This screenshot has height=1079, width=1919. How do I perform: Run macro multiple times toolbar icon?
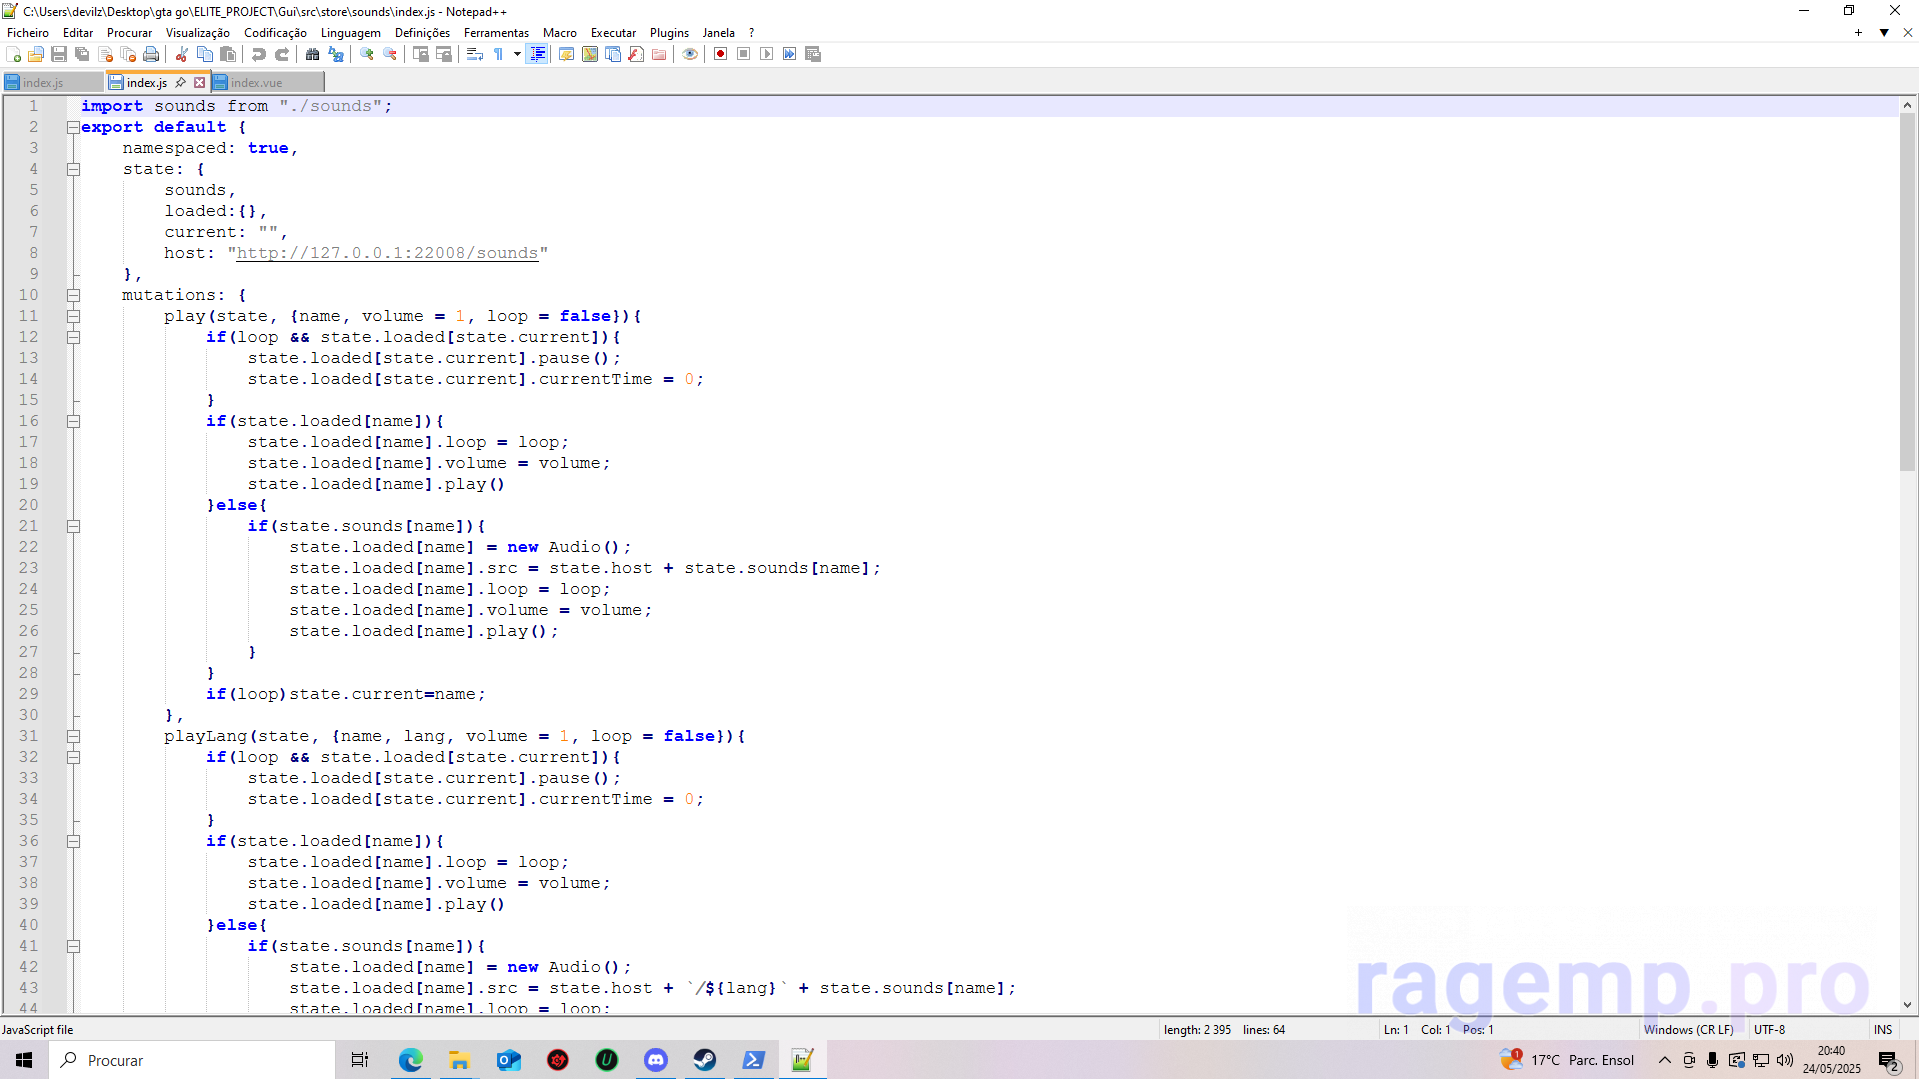(789, 54)
